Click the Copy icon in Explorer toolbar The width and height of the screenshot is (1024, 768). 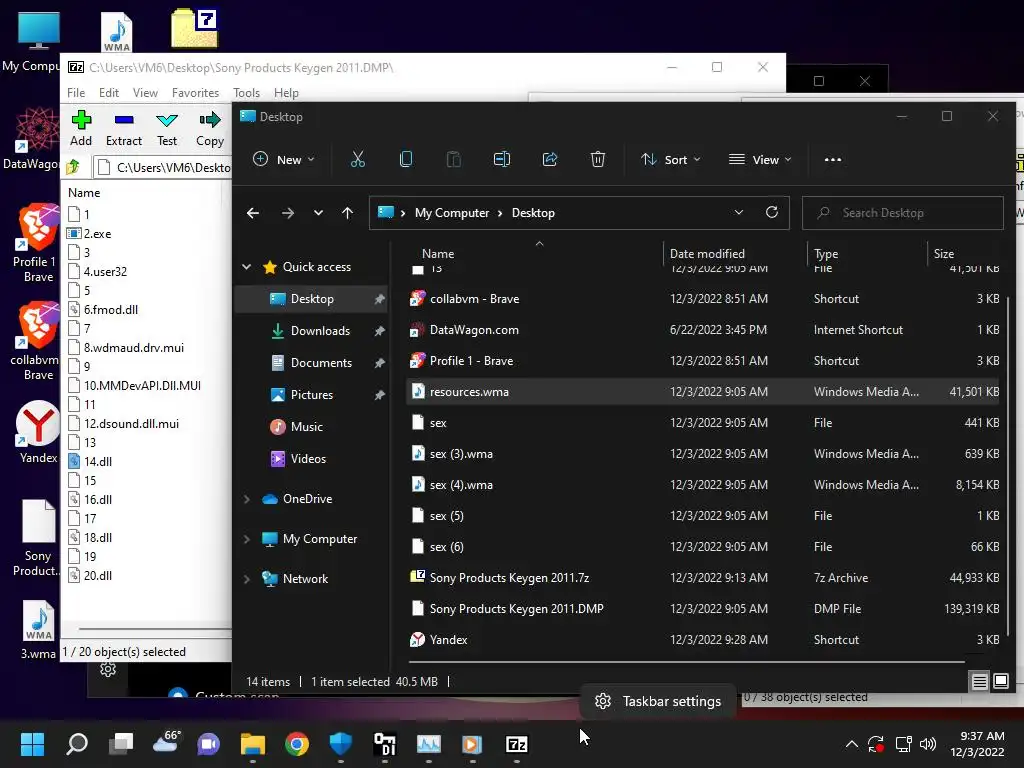click(x=406, y=159)
